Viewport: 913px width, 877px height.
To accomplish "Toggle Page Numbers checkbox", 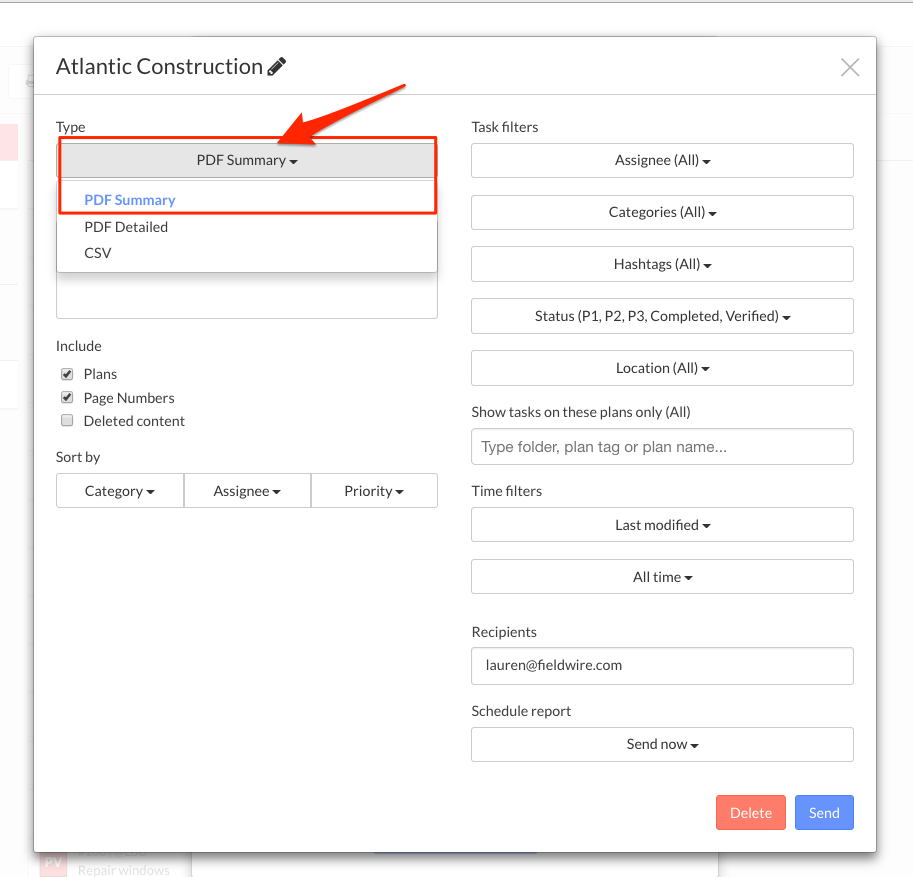I will (x=67, y=398).
